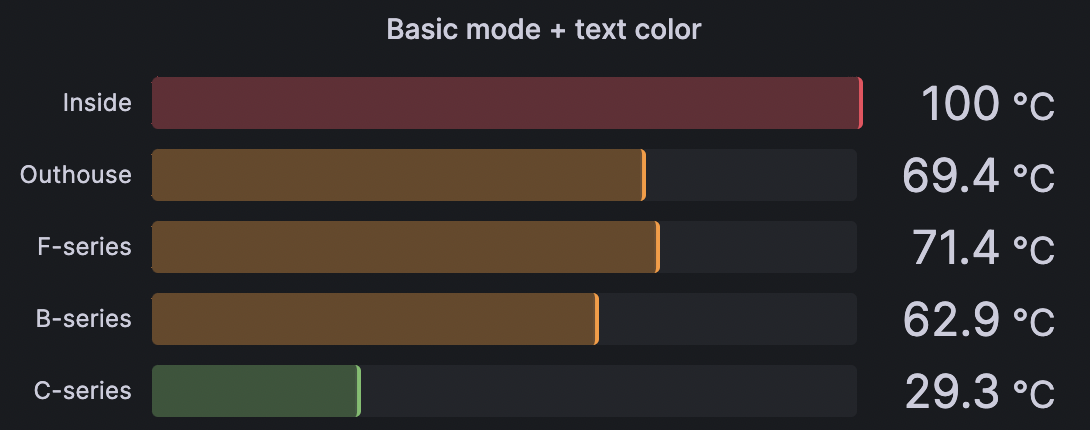Click the filled orange B-series bar
Image resolution: width=1090 pixels, height=430 pixels.
point(374,319)
